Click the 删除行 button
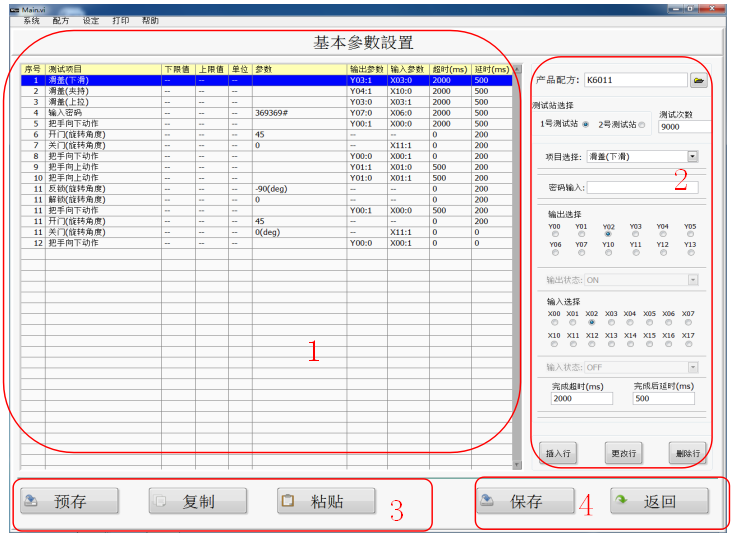The image size is (737, 543). click(x=688, y=453)
